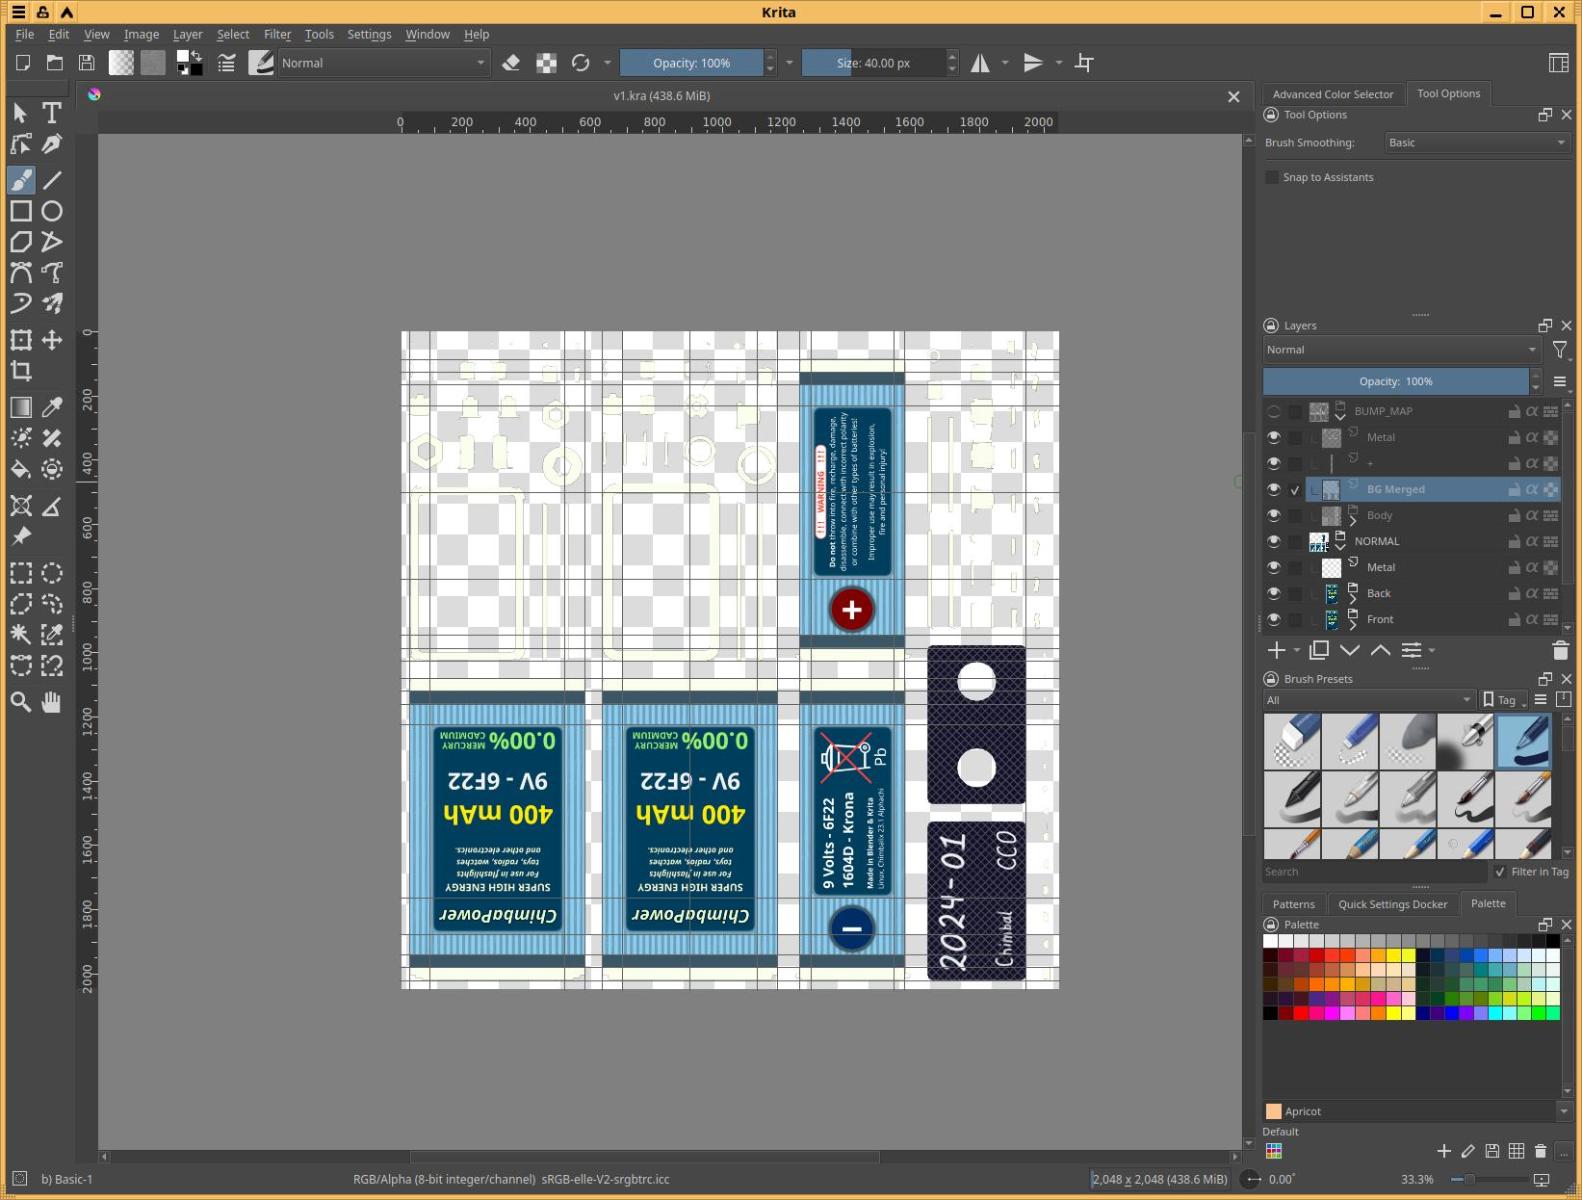Switch to Advanced Color Selector tab

(x=1332, y=94)
